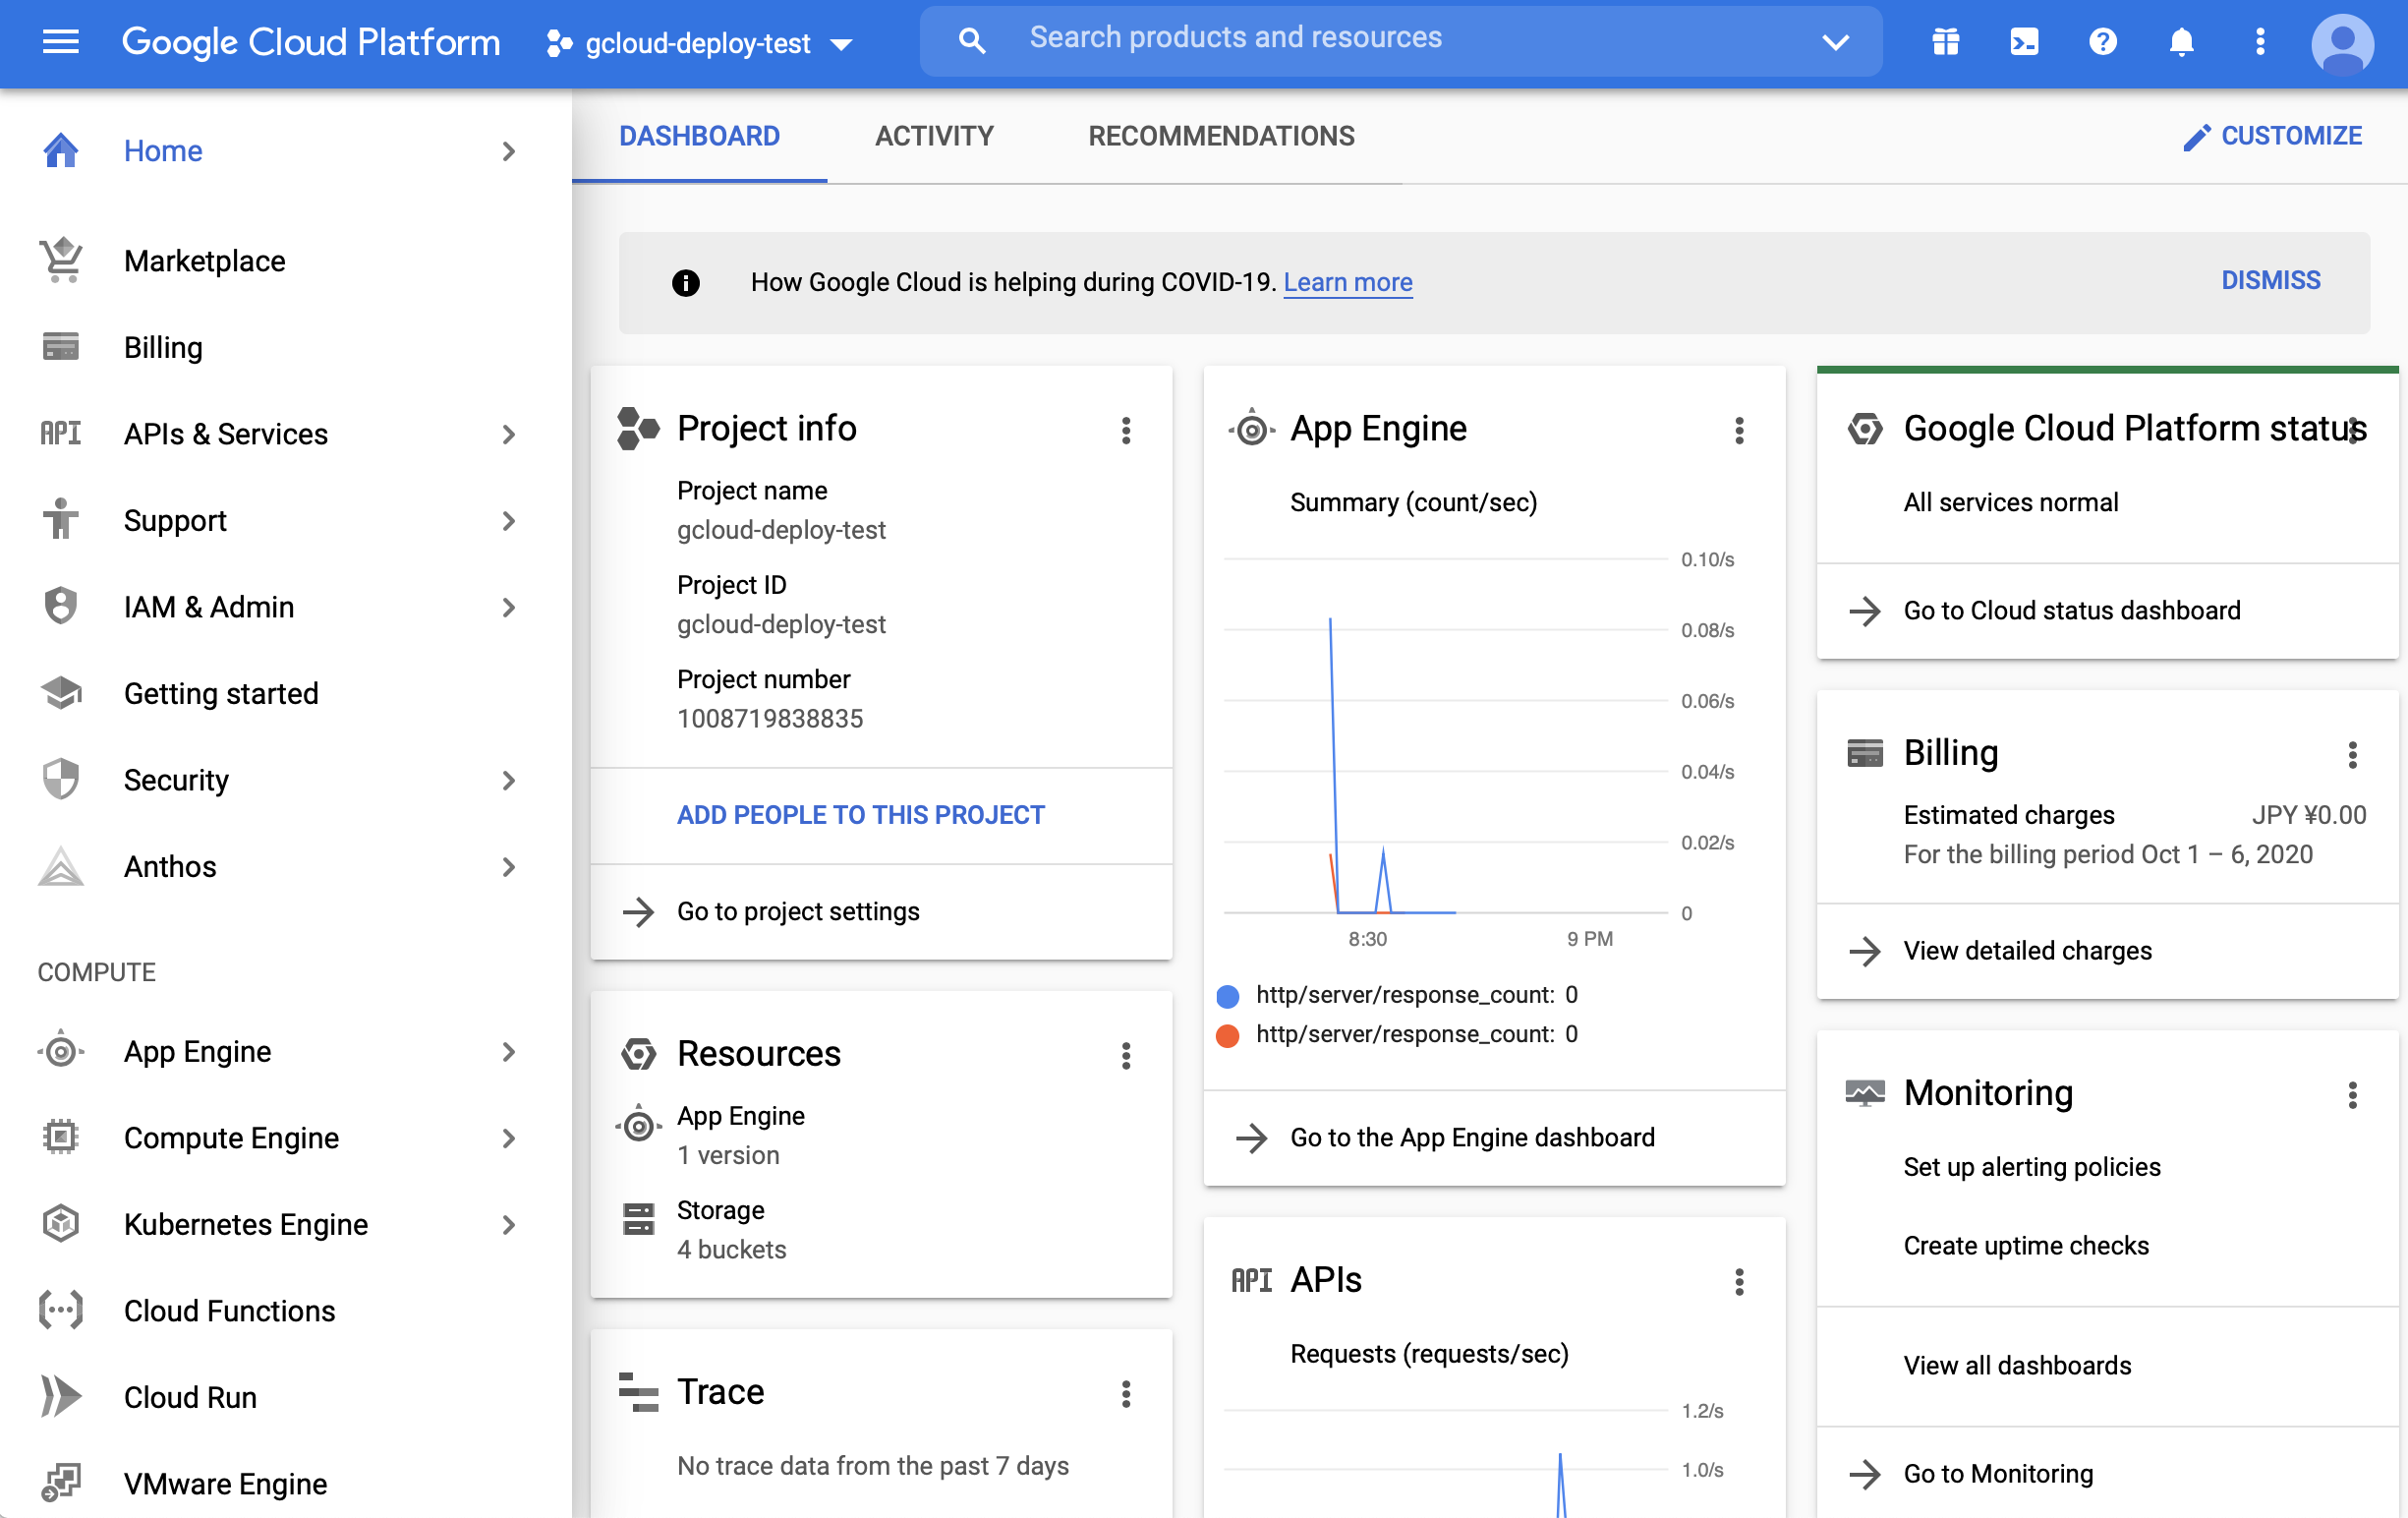Expand the Kubernetes Engine submenu chevron
Screen dimensions: 2408x1518
509,1225
